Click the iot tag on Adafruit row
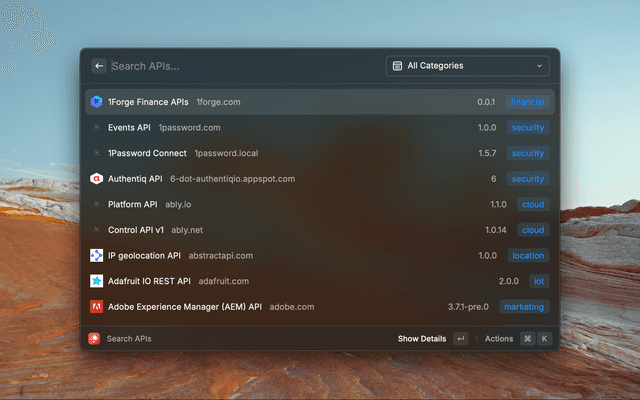This screenshot has width=640, height=400. [x=539, y=281]
